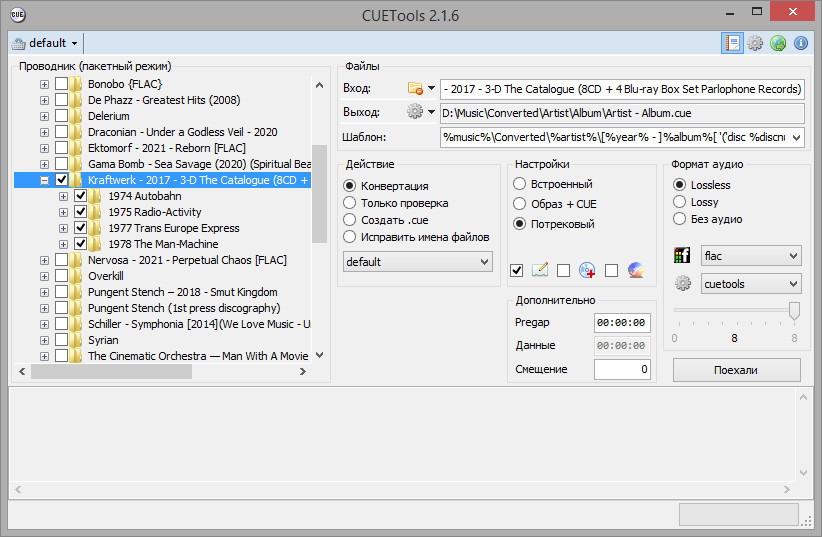822x537 pixels.
Task: Select Lossy audio format
Action: pos(679,202)
